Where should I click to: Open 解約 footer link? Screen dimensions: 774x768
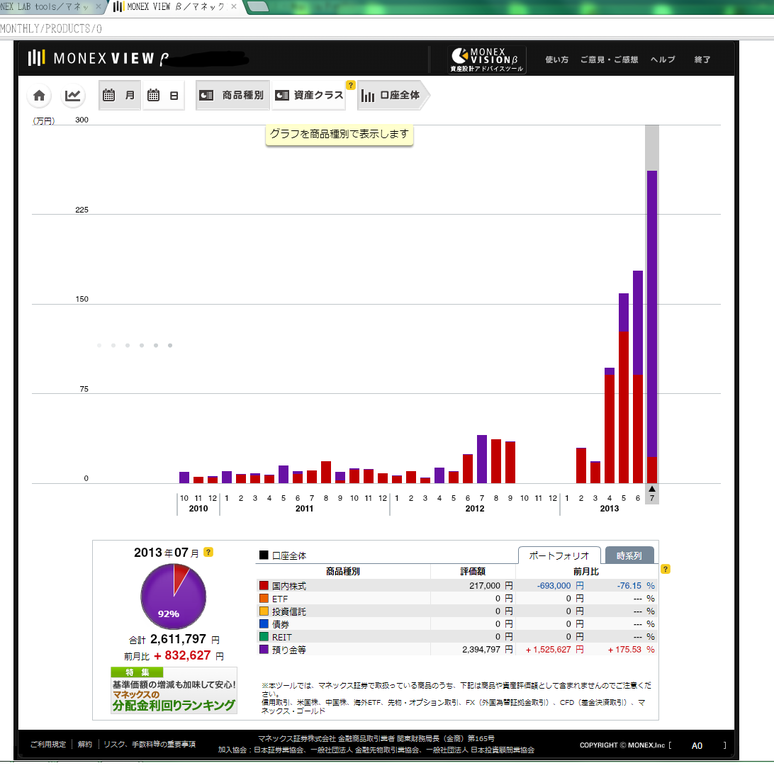[x=85, y=744]
